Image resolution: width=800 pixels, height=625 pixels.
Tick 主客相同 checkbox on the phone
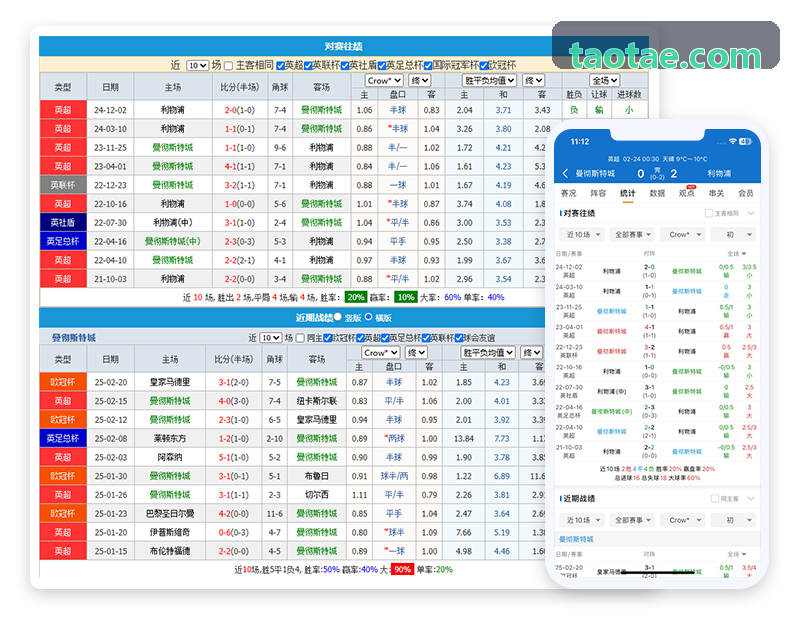click(x=708, y=213)
